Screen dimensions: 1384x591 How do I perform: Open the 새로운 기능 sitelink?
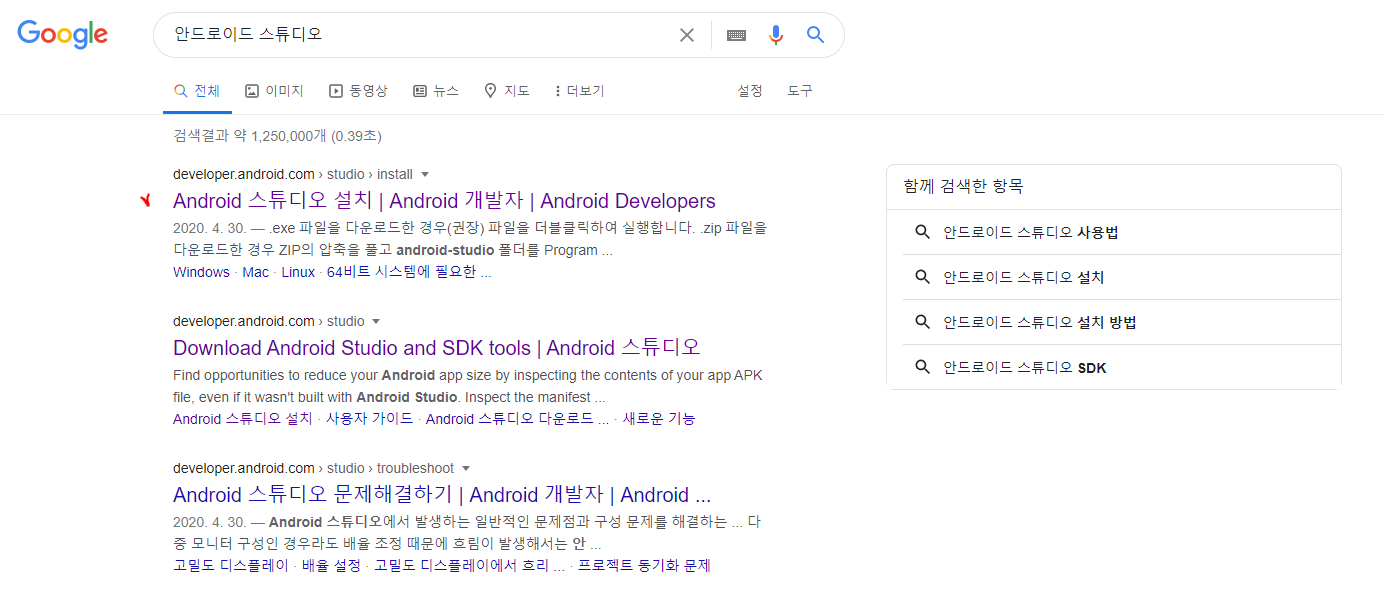point(659,419)
